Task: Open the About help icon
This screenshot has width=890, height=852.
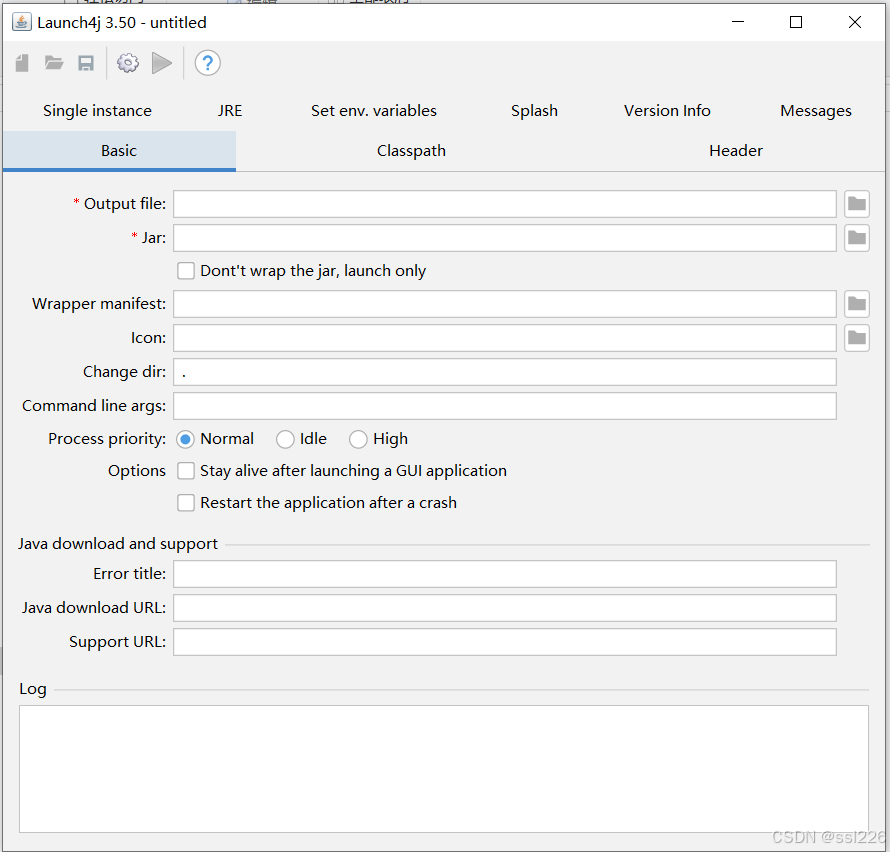Action: (207, 63)
